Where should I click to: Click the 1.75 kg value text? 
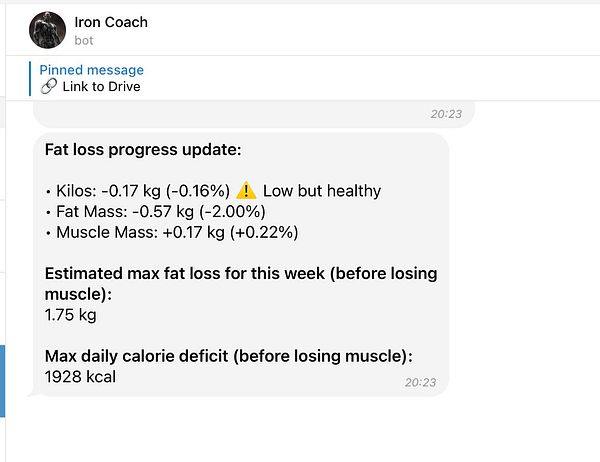coord(71,315)
